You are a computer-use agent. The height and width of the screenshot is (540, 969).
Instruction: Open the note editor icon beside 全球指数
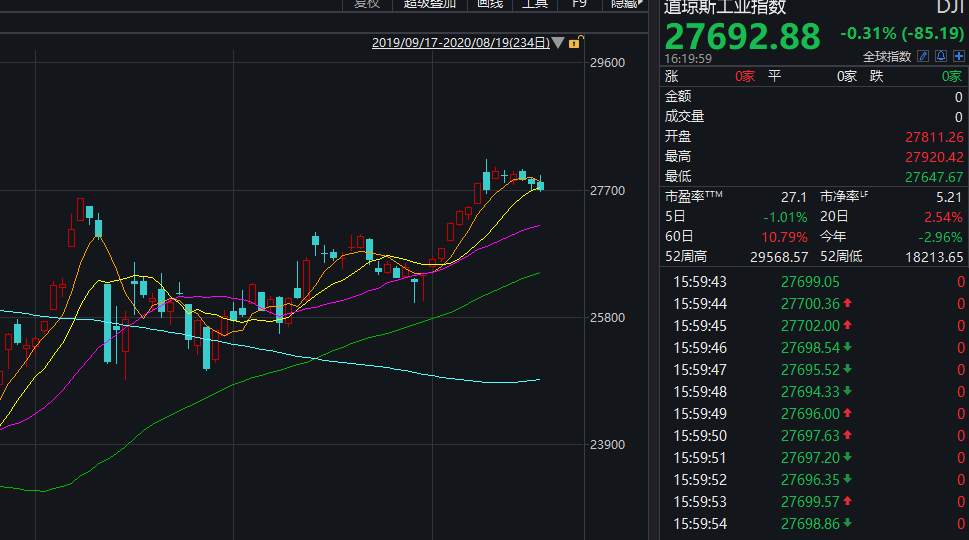(924, 56)
